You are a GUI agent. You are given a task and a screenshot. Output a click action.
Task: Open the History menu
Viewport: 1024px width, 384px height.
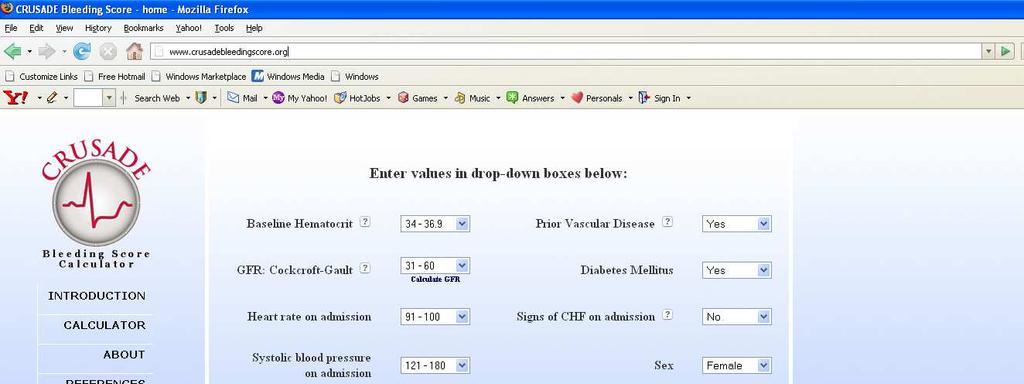coord(98,28)
